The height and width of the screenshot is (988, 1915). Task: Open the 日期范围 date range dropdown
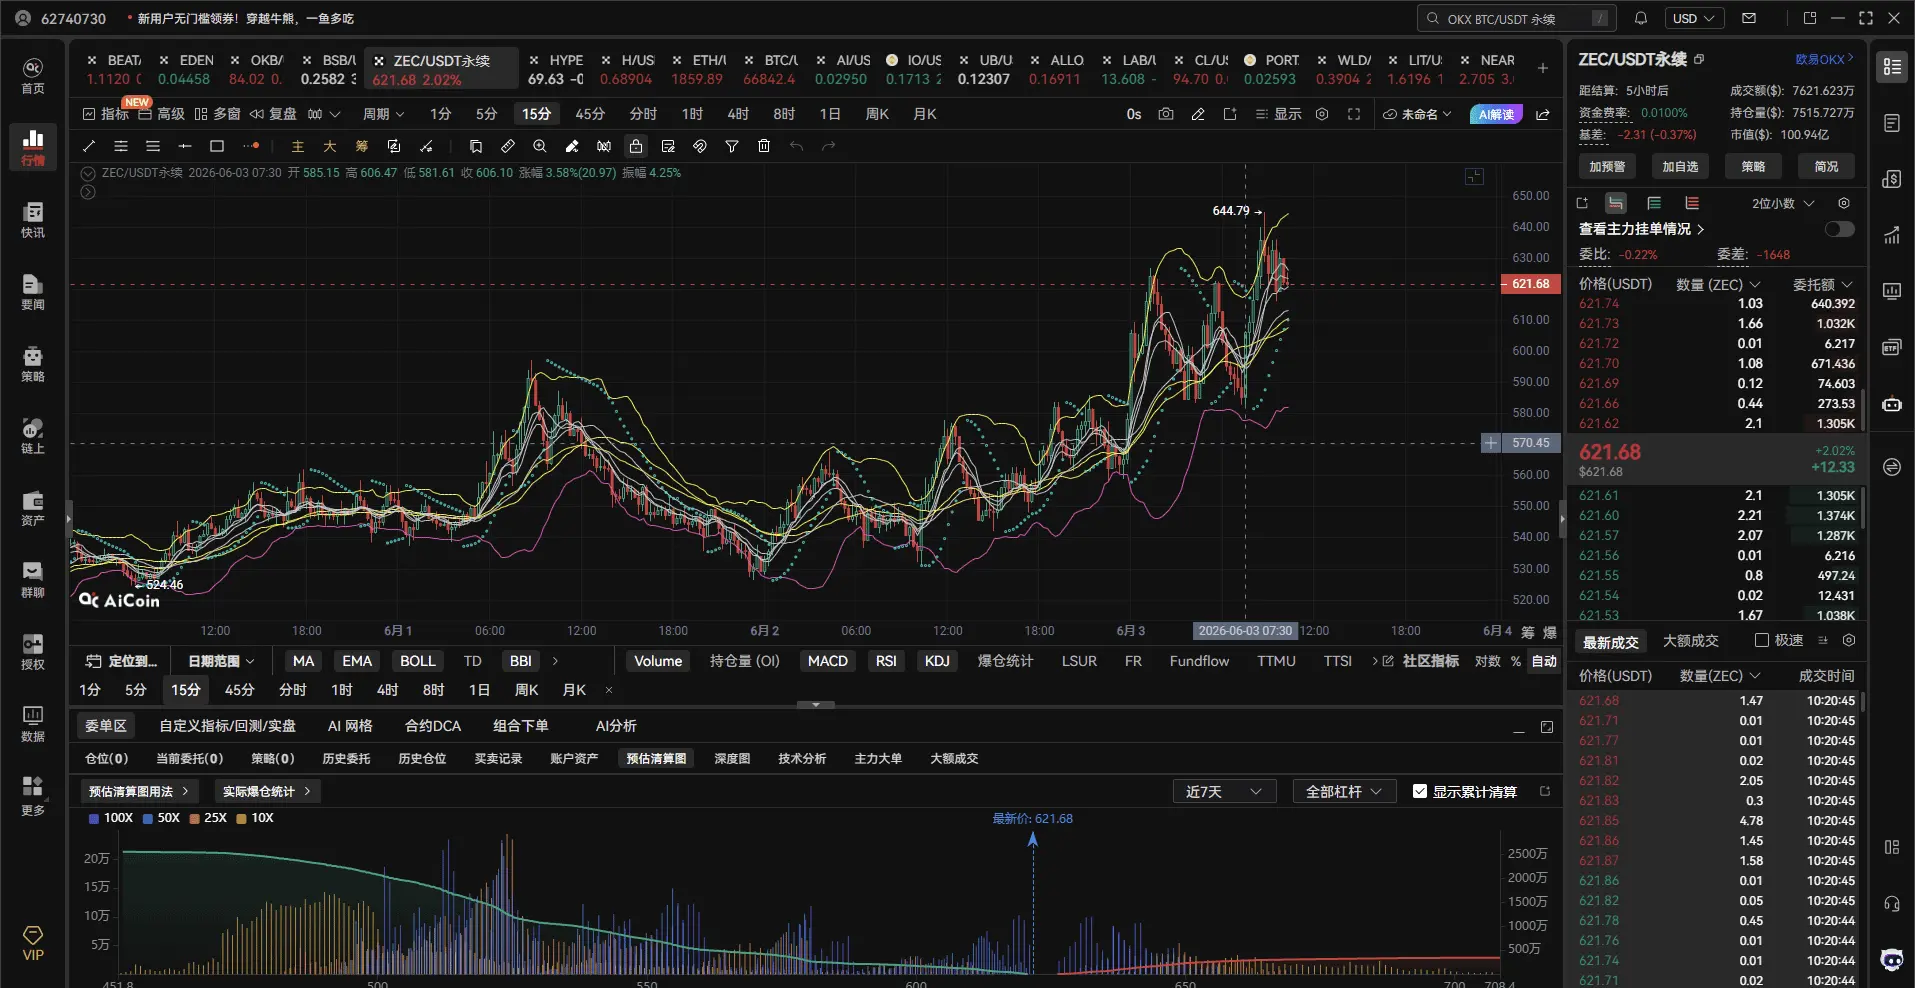pos(221,661)
